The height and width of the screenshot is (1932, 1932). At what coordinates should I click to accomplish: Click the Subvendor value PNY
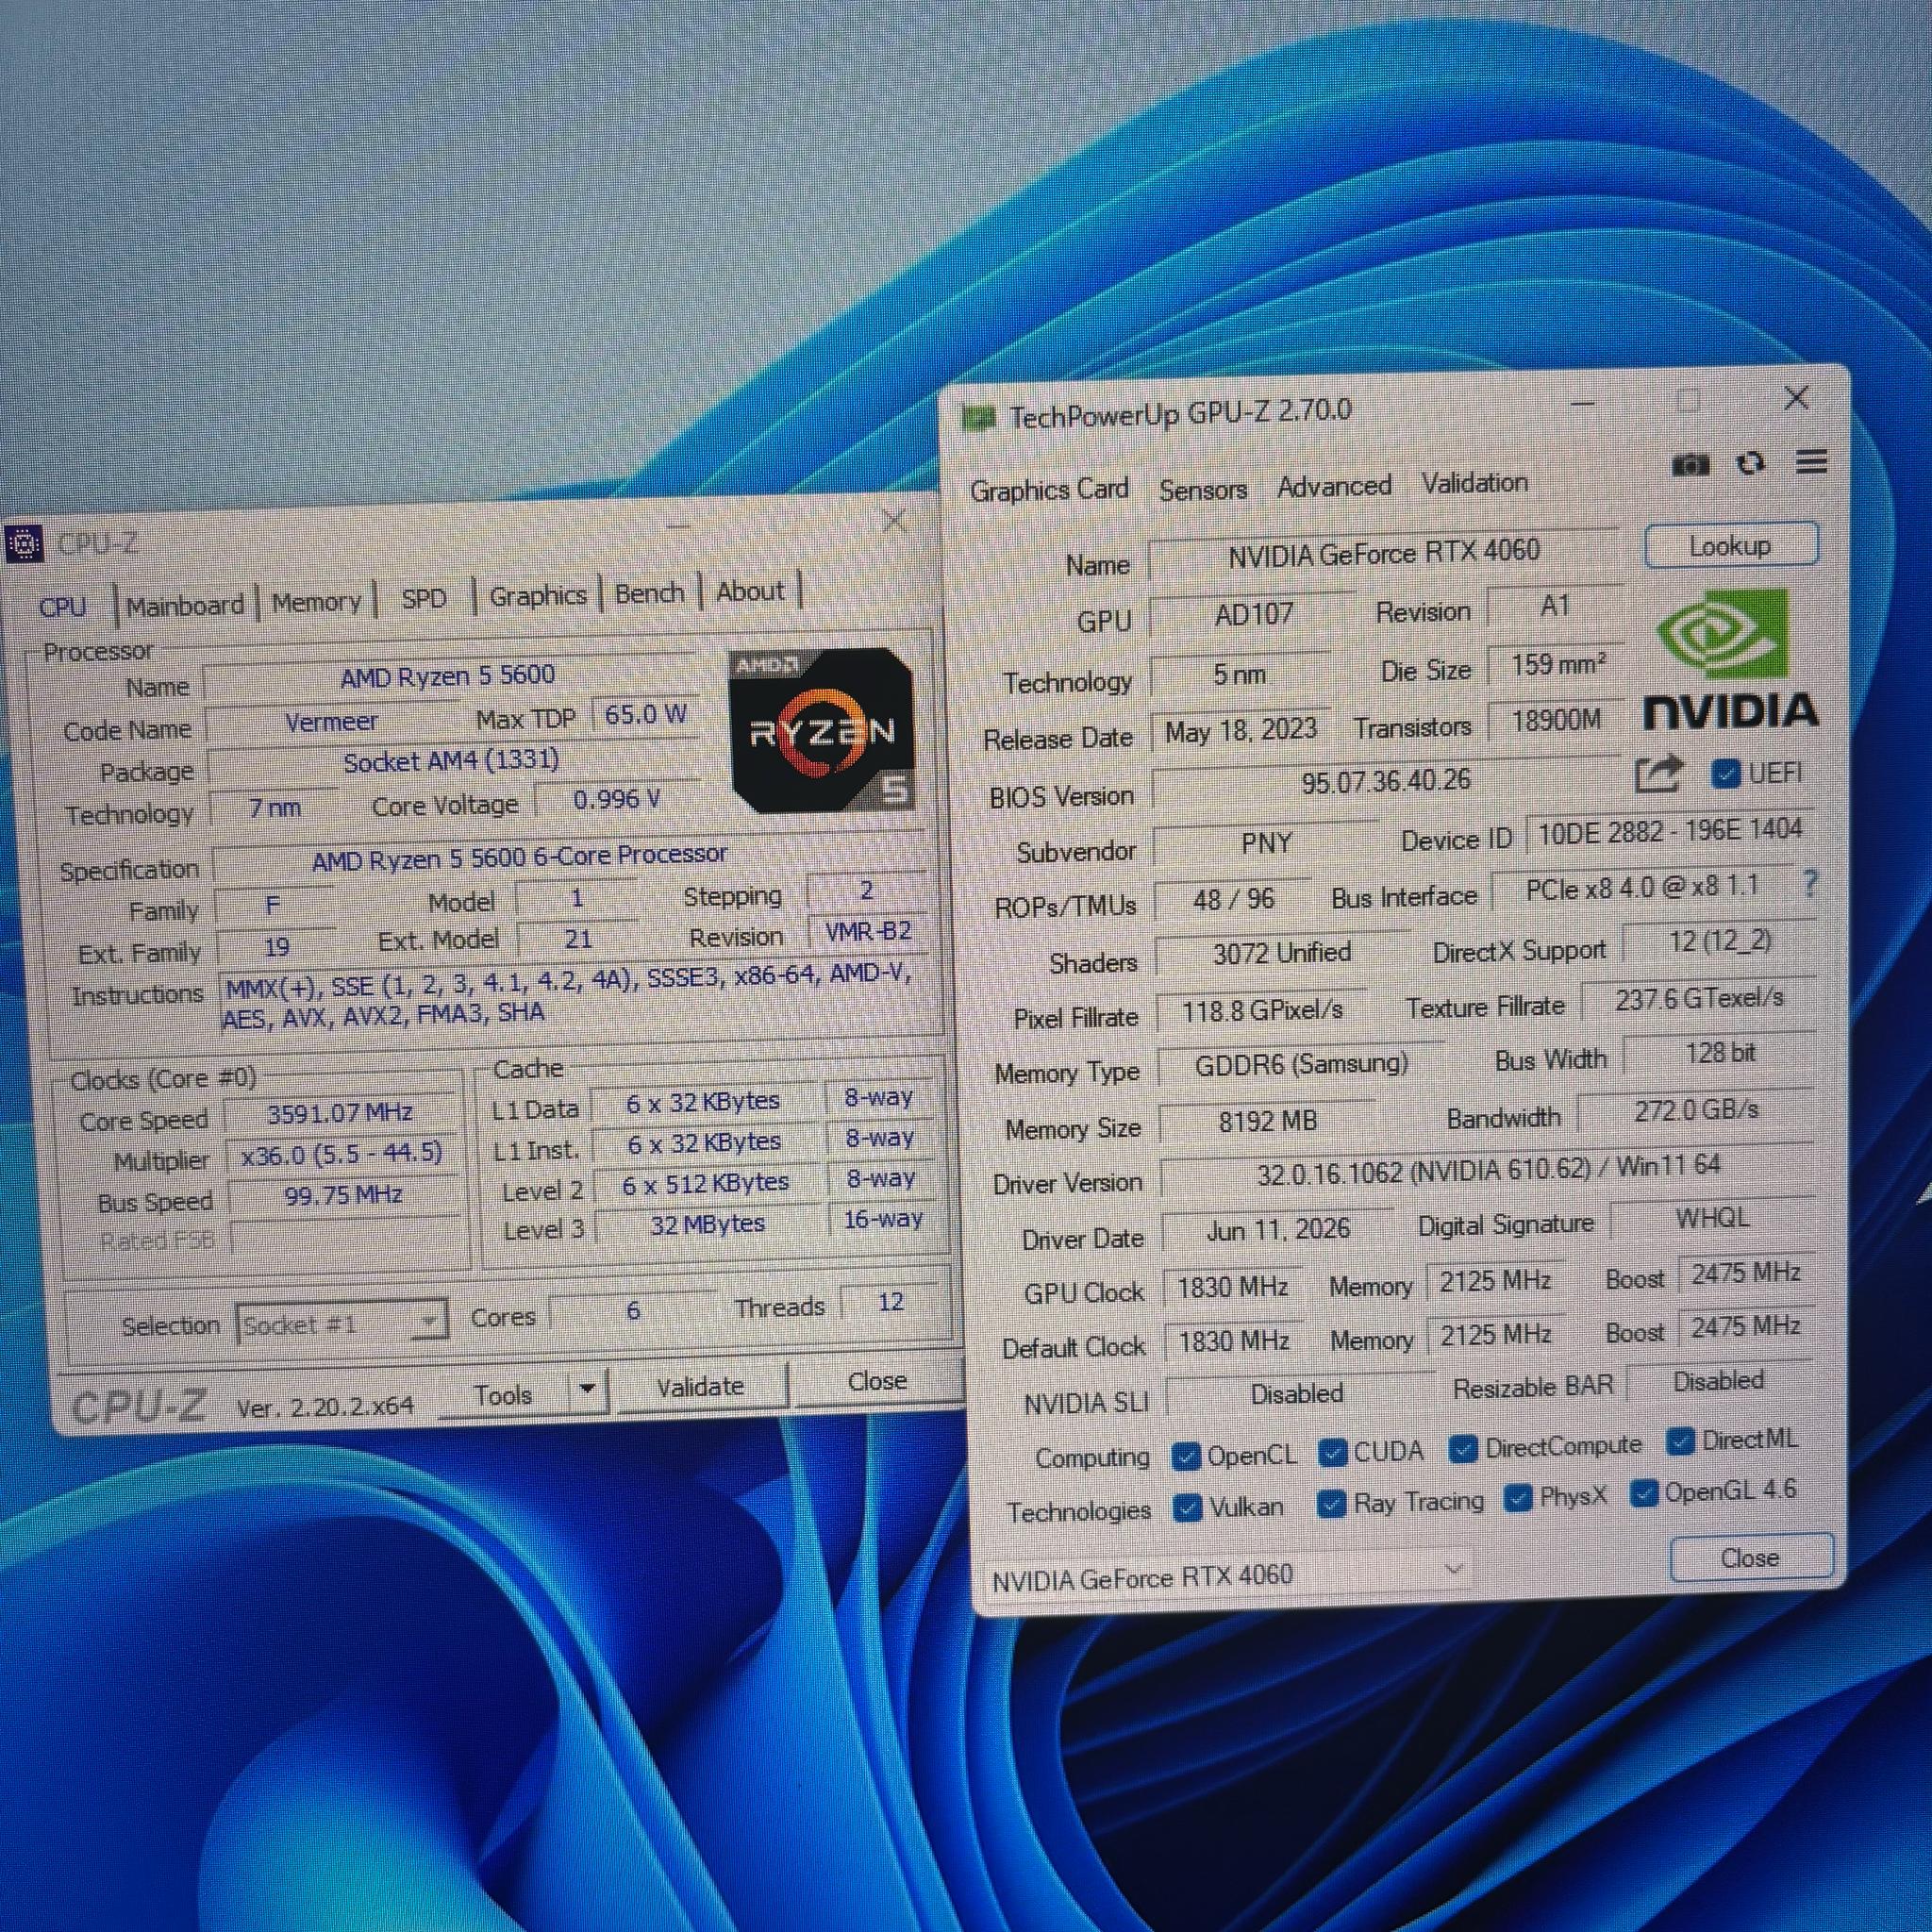(x=1267, y=843)
